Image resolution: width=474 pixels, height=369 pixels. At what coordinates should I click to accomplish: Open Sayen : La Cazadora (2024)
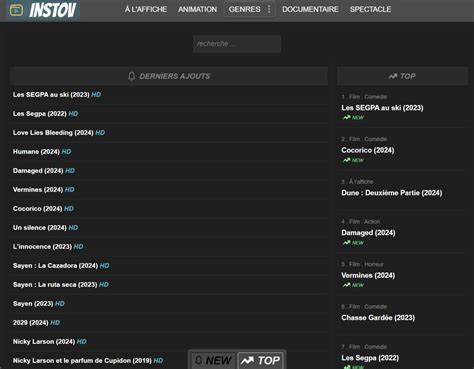click(55, 266)
